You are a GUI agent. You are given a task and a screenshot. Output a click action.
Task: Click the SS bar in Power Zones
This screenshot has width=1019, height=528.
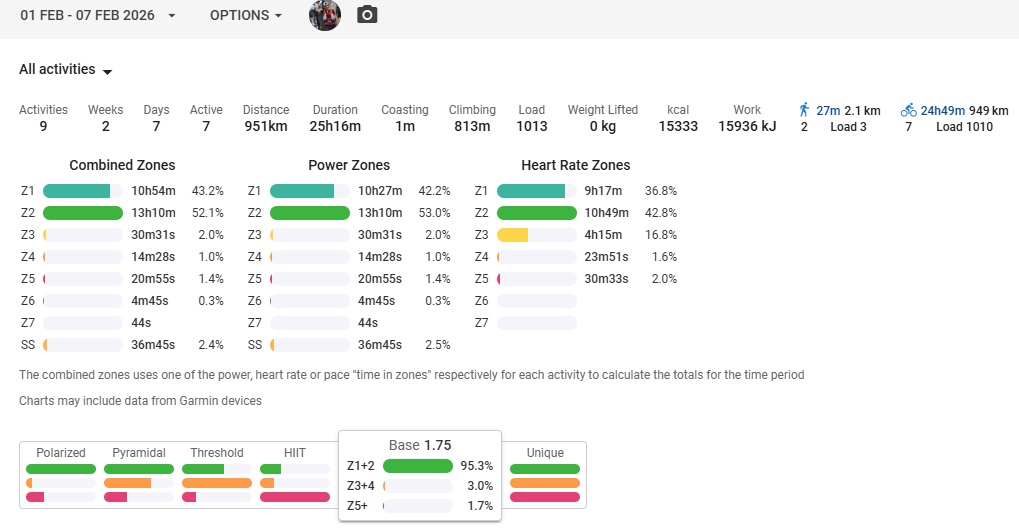coord(309,345)
